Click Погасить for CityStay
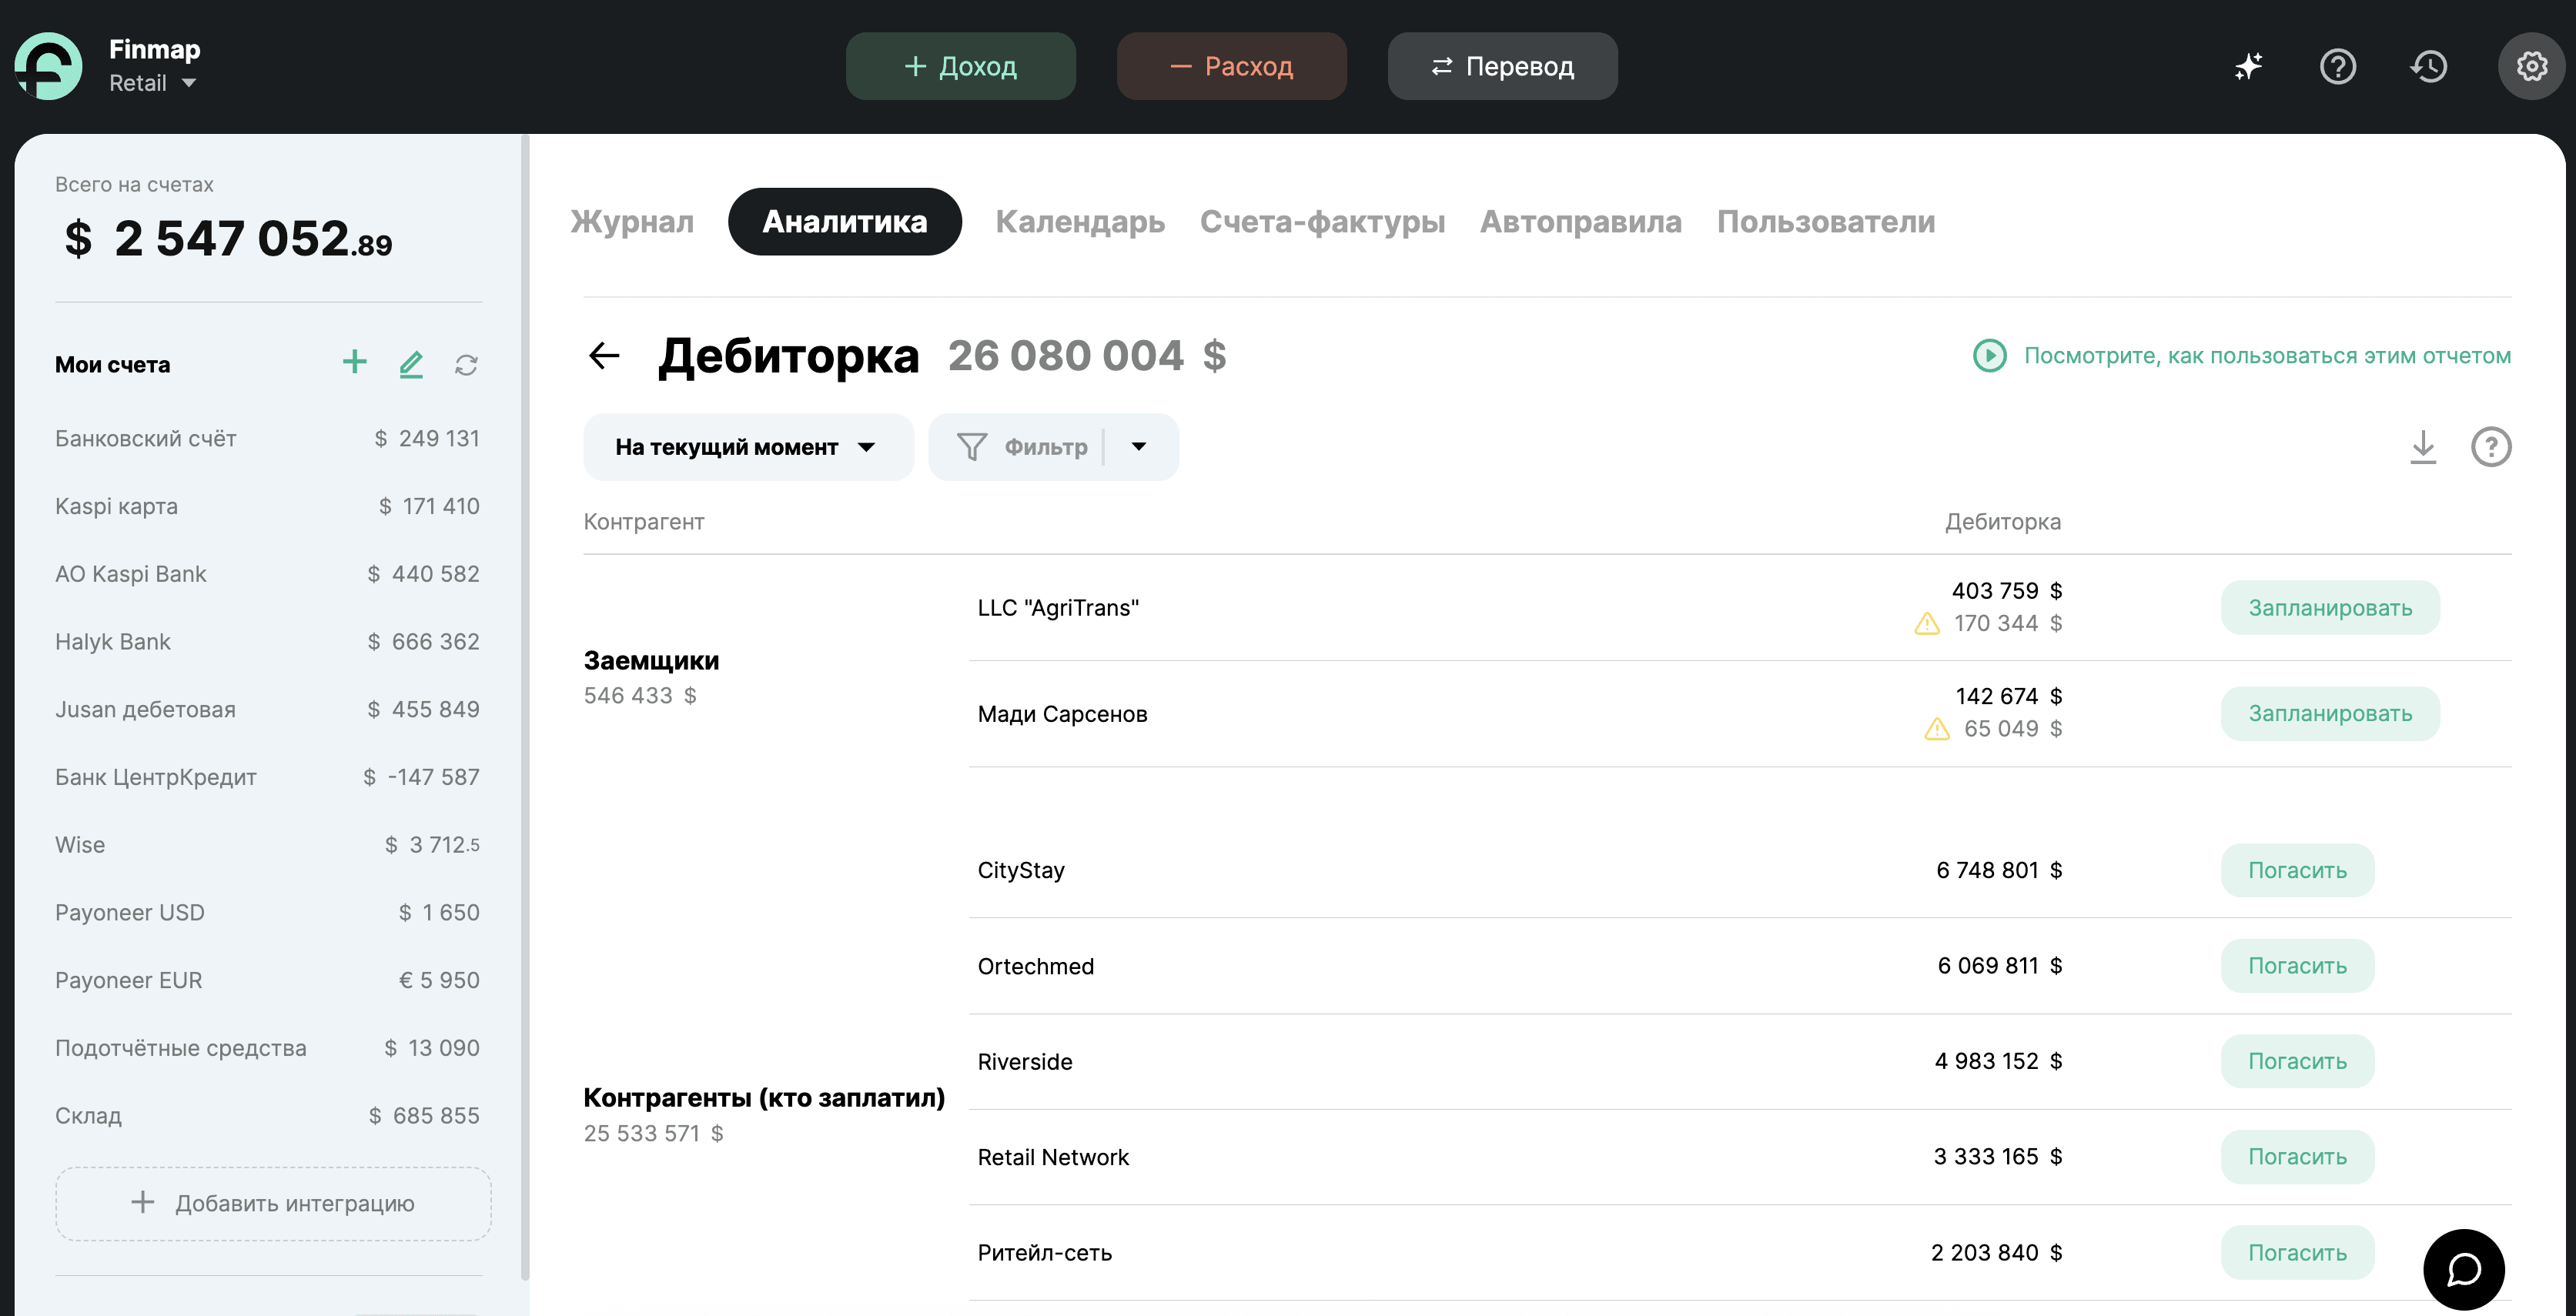Image resolution: width=2576 pixels, height=1316 pixels. point(2297,870)
